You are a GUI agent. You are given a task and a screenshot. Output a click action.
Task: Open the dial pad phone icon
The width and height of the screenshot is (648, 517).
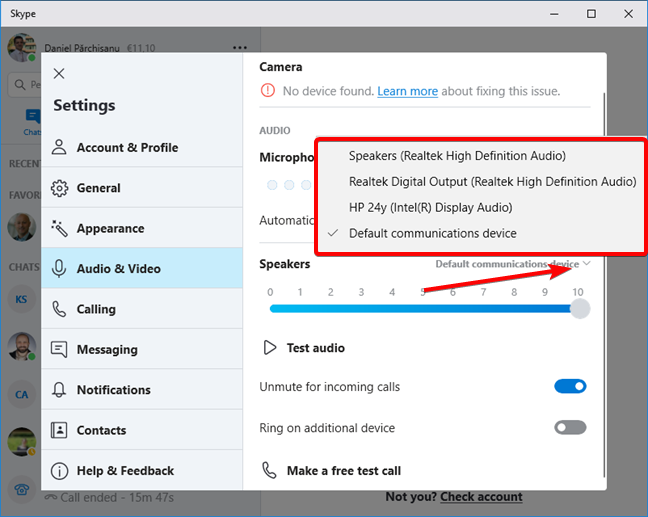pyautogui.click(x=21, y=490)
